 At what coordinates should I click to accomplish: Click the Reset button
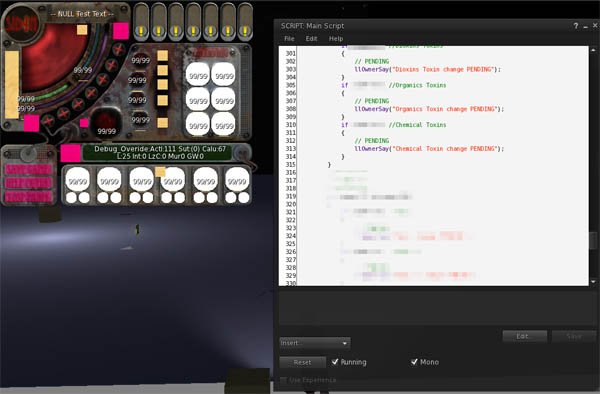[x=302, y=362]
